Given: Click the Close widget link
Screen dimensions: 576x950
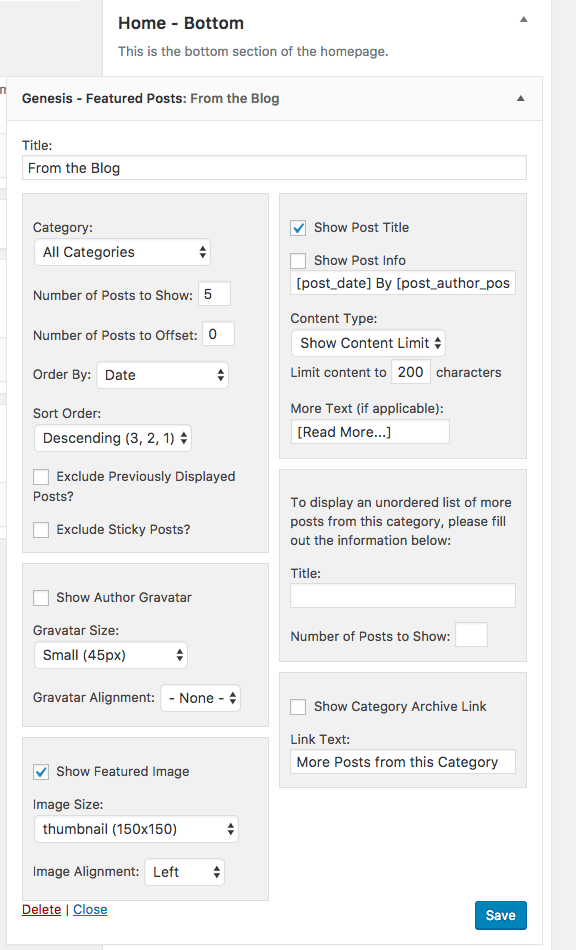Looking at the screenshot, I should [x=90, y=909].
